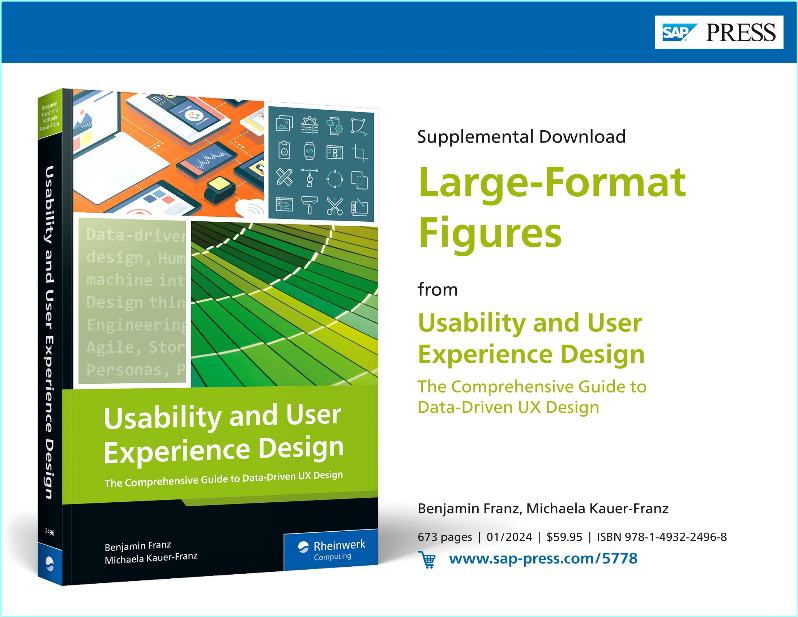Click the 'Large-Format Figures' heading

click(552, 208)
